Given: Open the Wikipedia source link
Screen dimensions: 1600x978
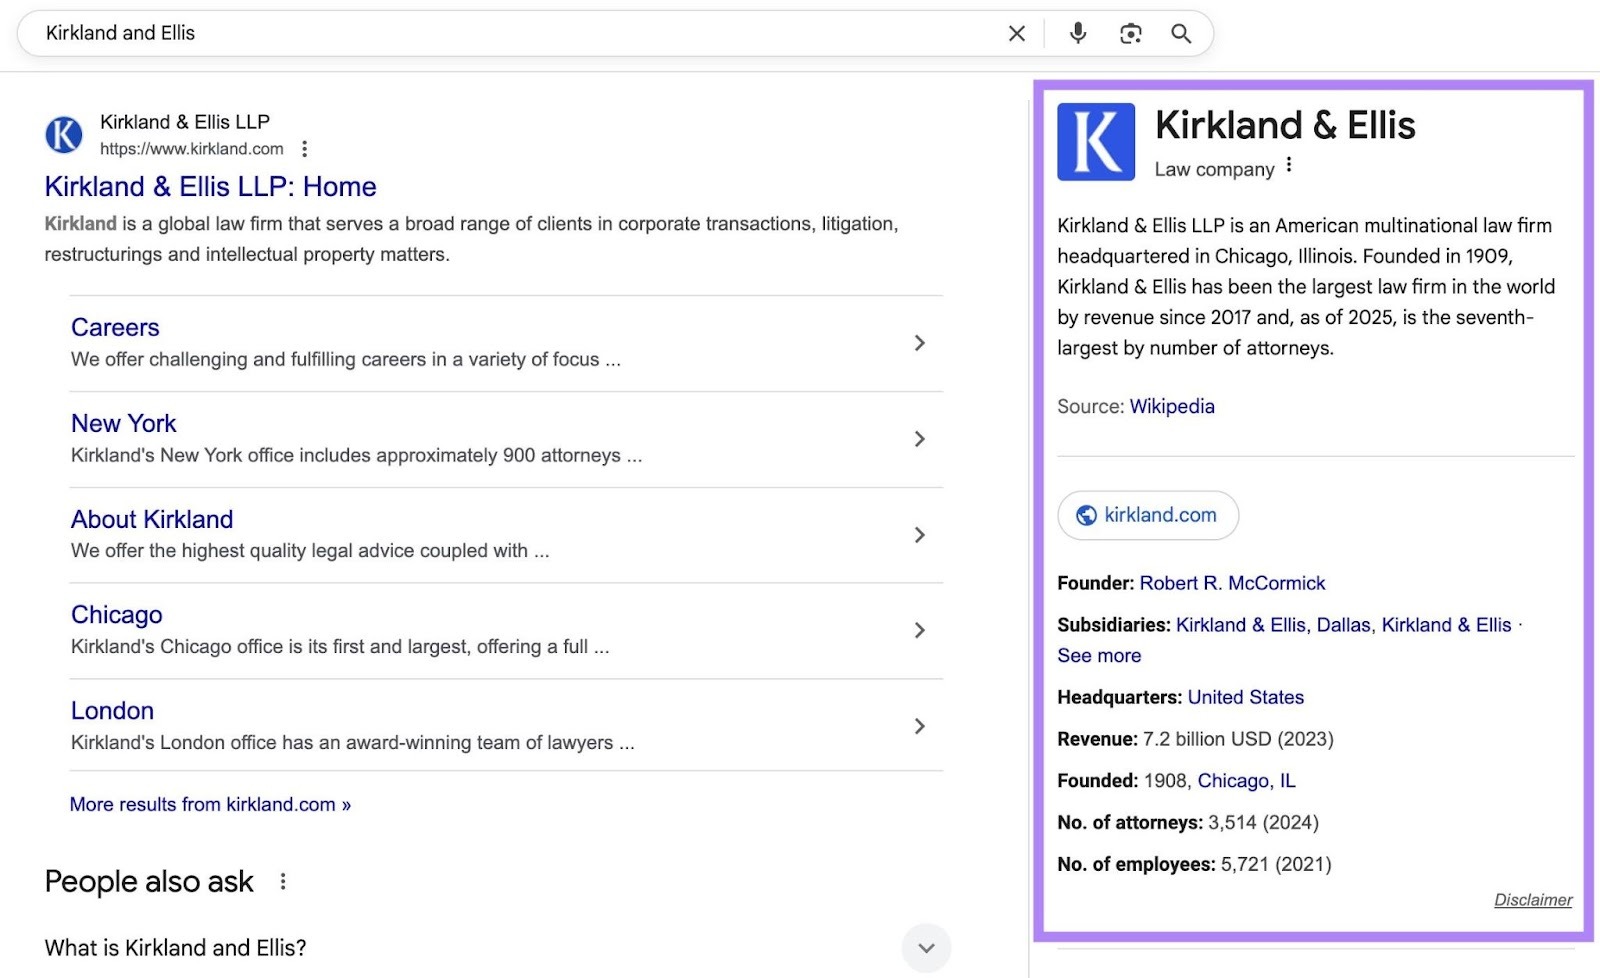Looking at the screenshot, I should click(x=1171, y=406).
